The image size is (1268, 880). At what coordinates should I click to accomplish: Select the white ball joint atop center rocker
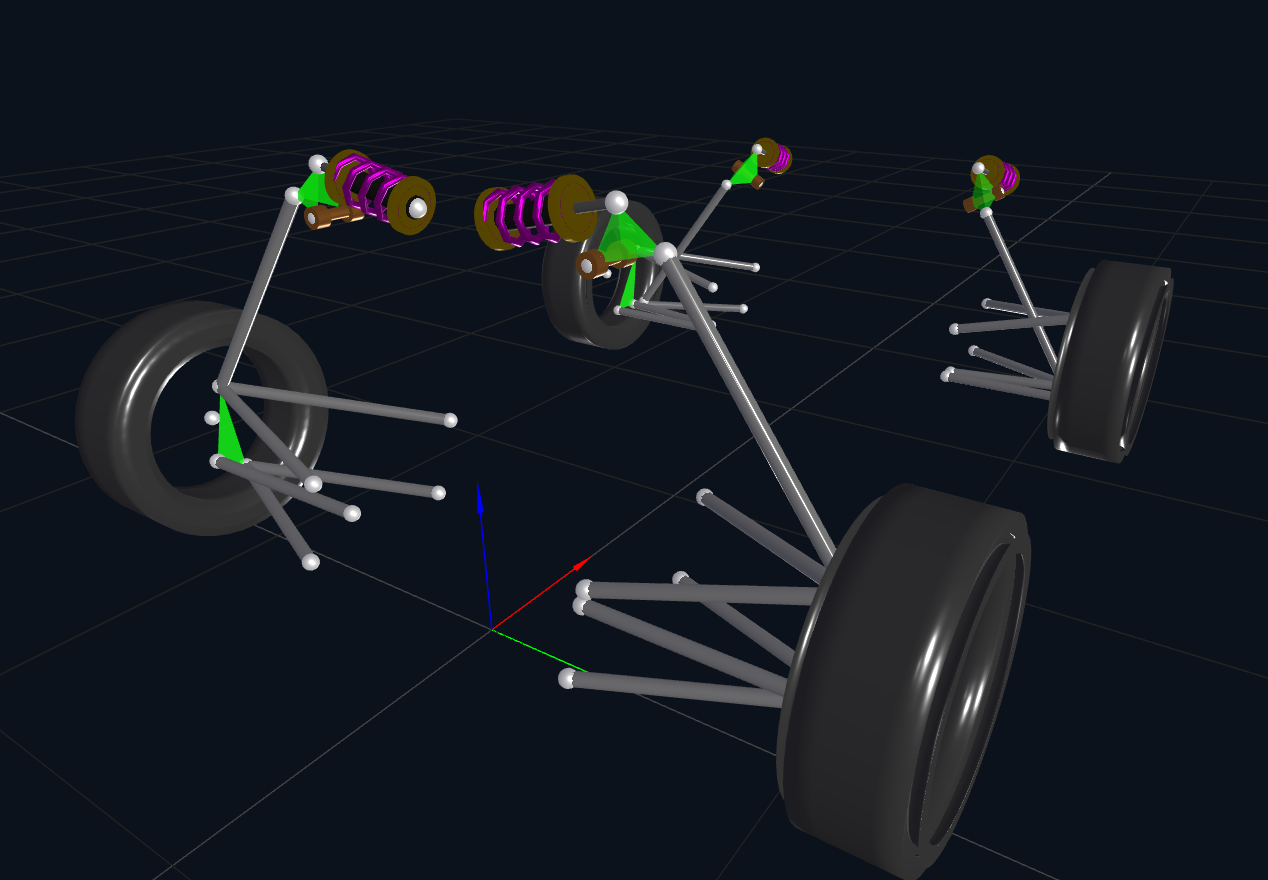point(616,203)
